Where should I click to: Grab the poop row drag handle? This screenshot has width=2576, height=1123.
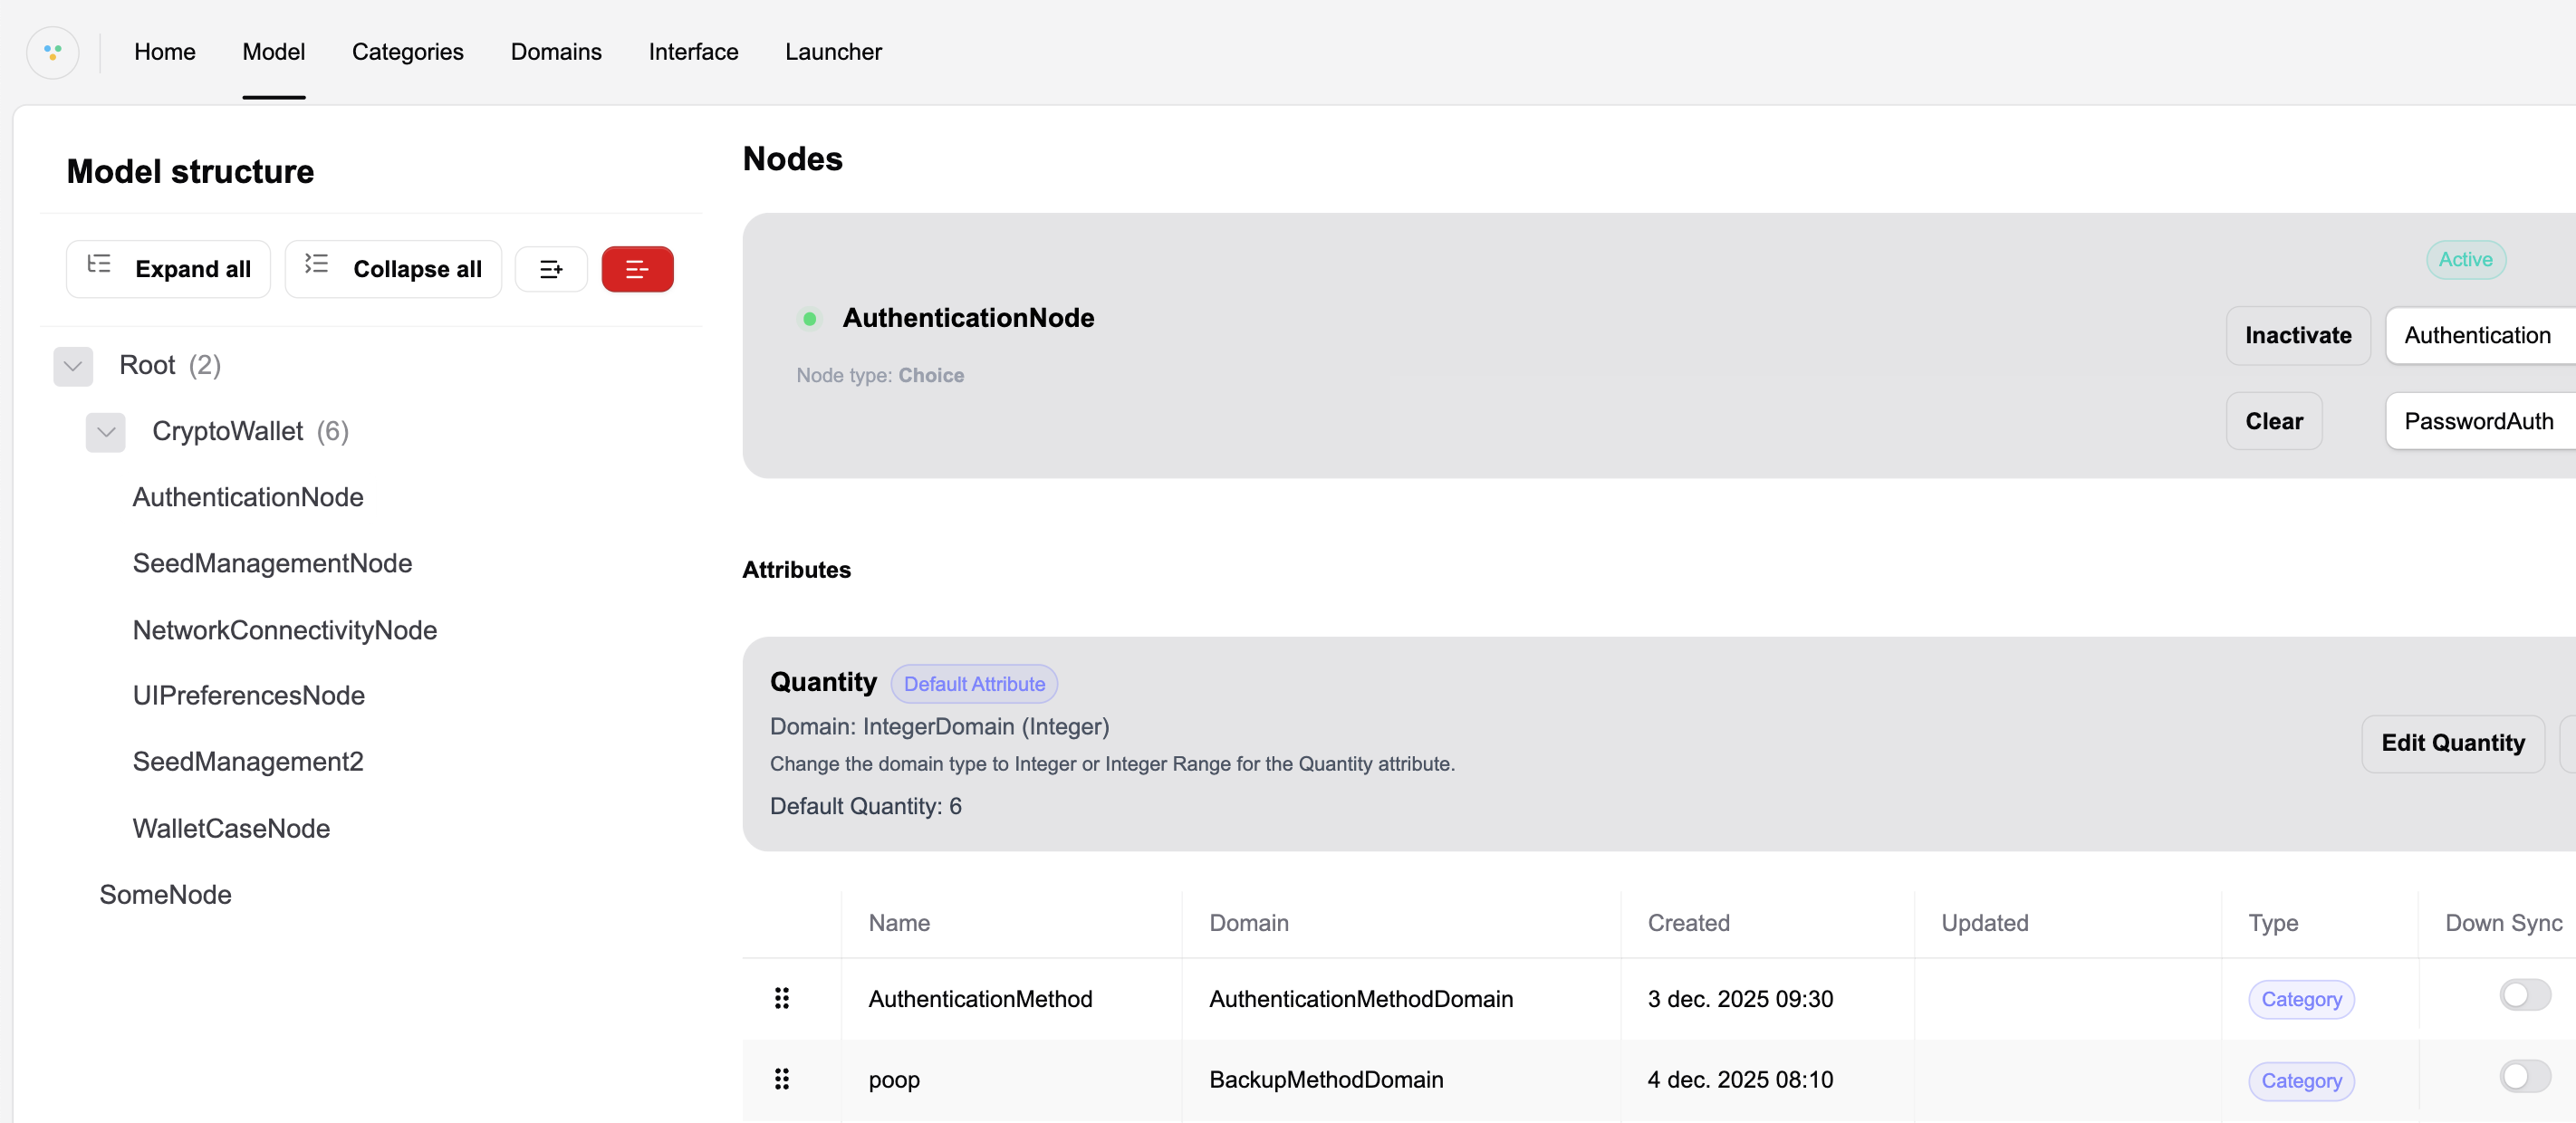click(782, 1079)
